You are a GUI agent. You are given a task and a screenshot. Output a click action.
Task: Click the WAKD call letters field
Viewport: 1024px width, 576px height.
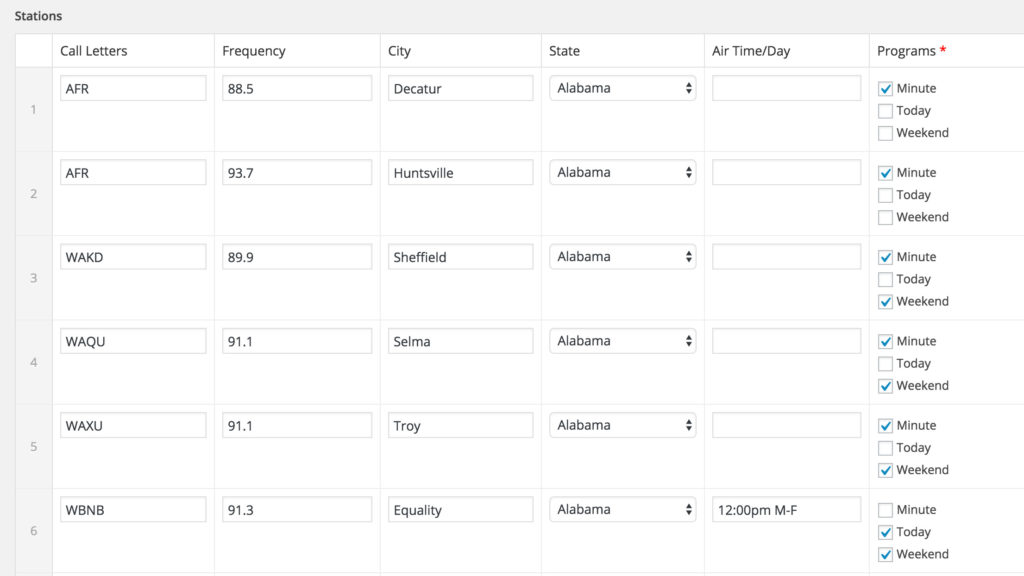[x=133, y=257]
